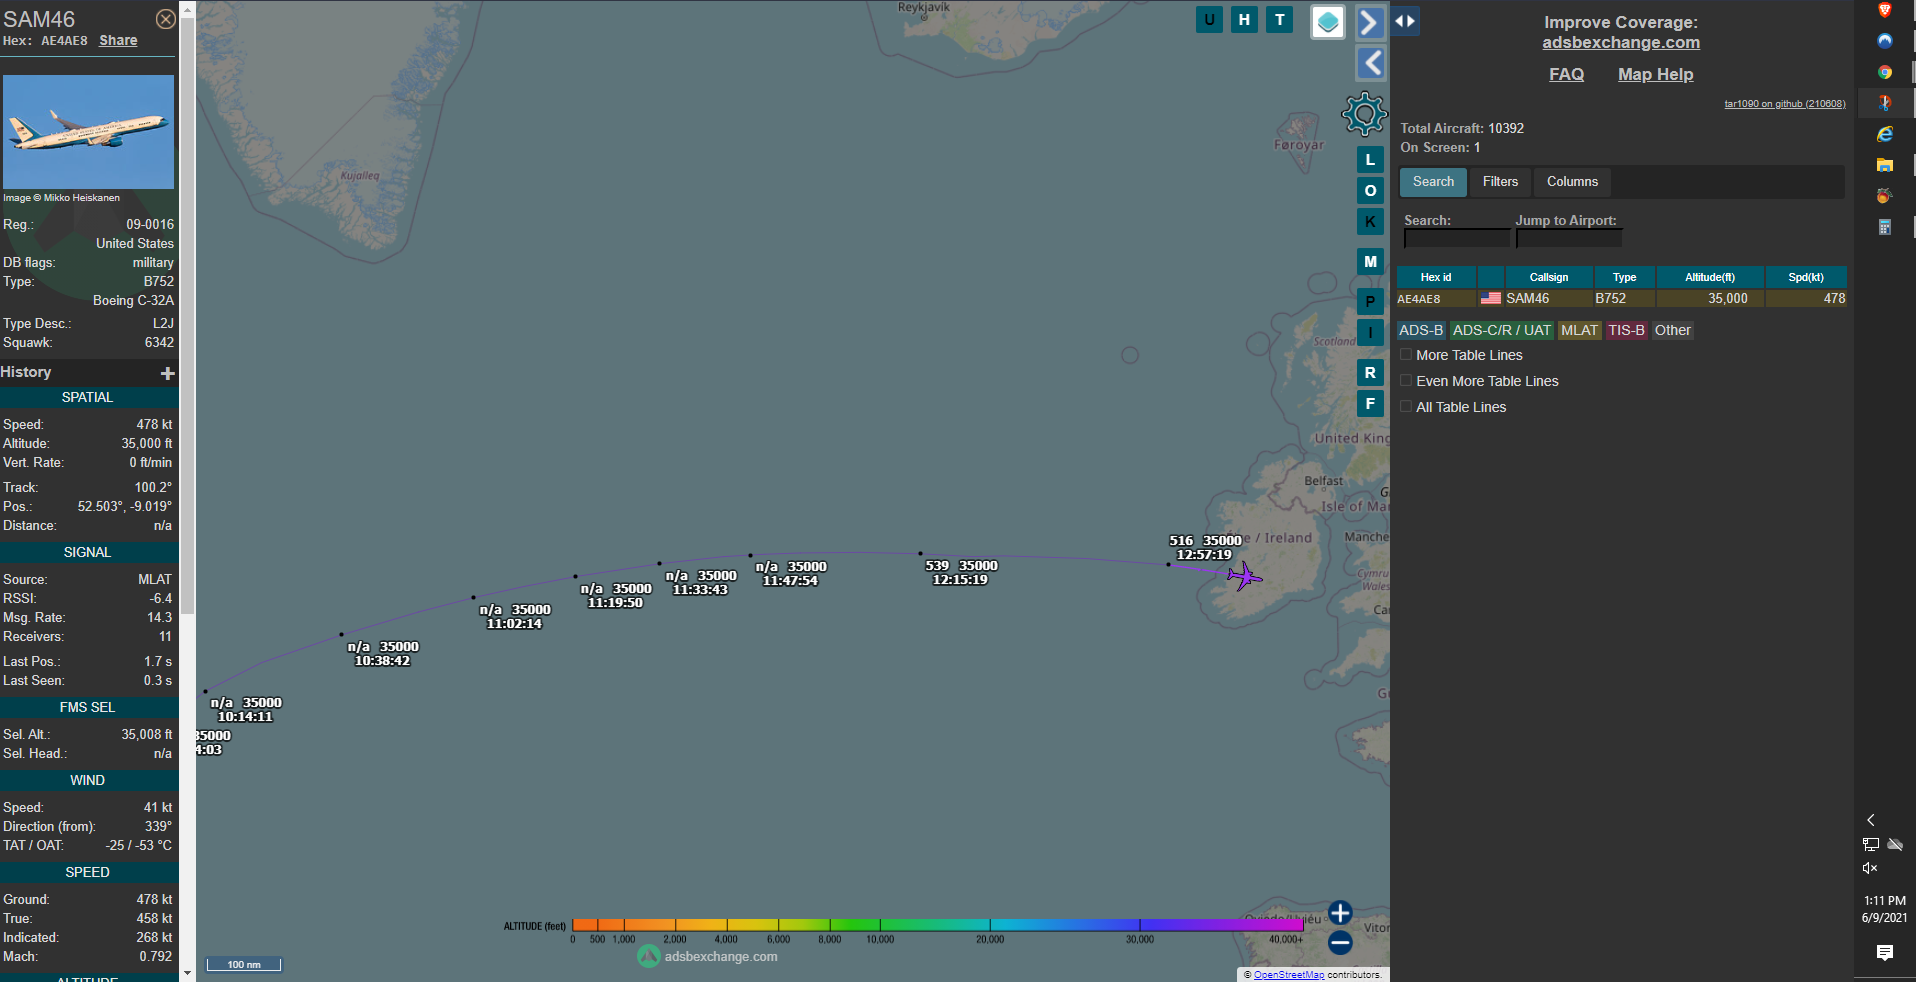
Task: Zoom out the map with the minus button
Action: [1340, 942]
